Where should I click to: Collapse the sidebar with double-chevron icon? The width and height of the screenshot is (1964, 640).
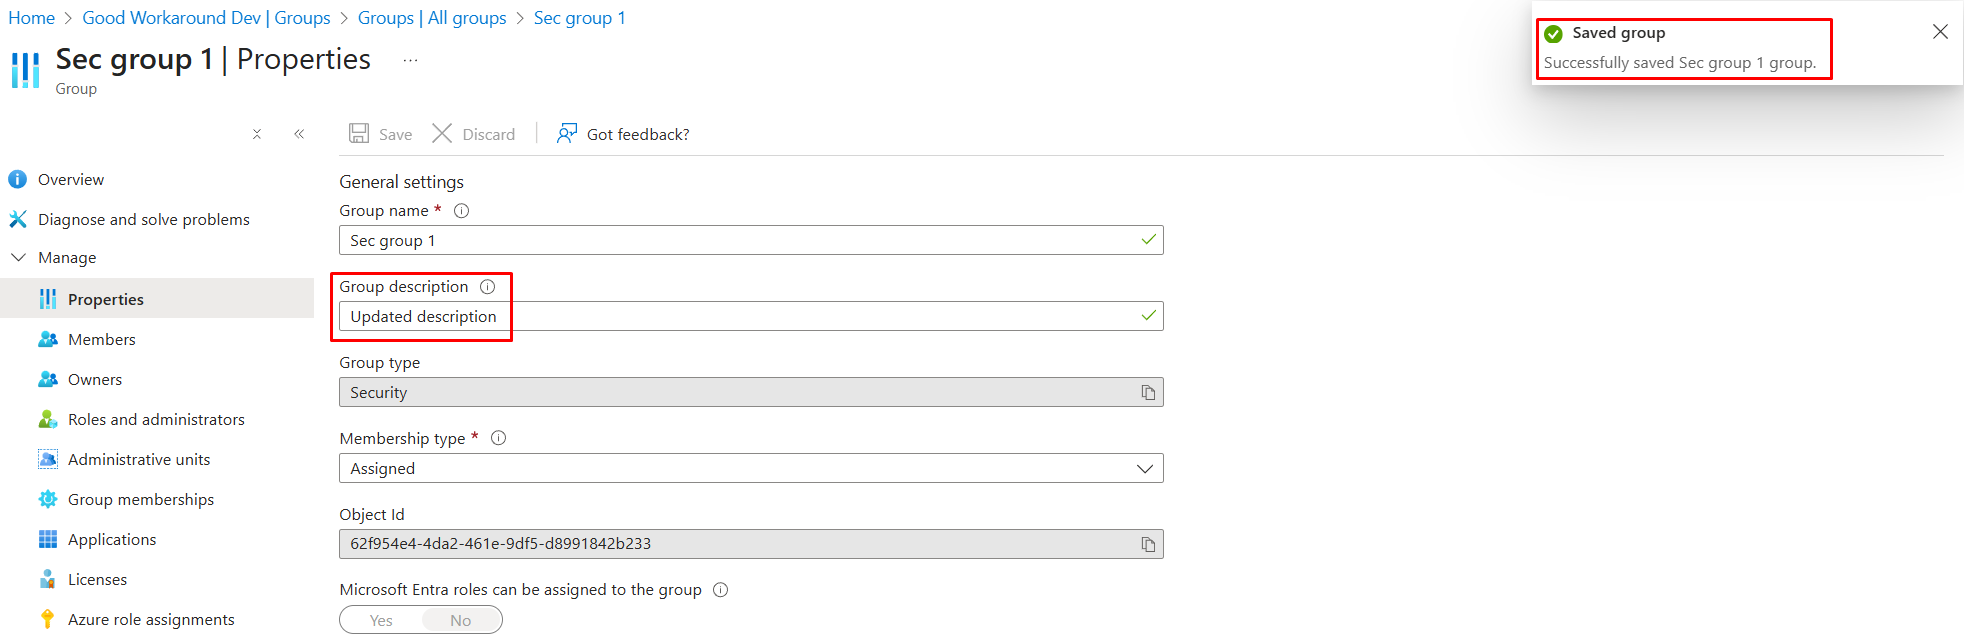(299, 134)
